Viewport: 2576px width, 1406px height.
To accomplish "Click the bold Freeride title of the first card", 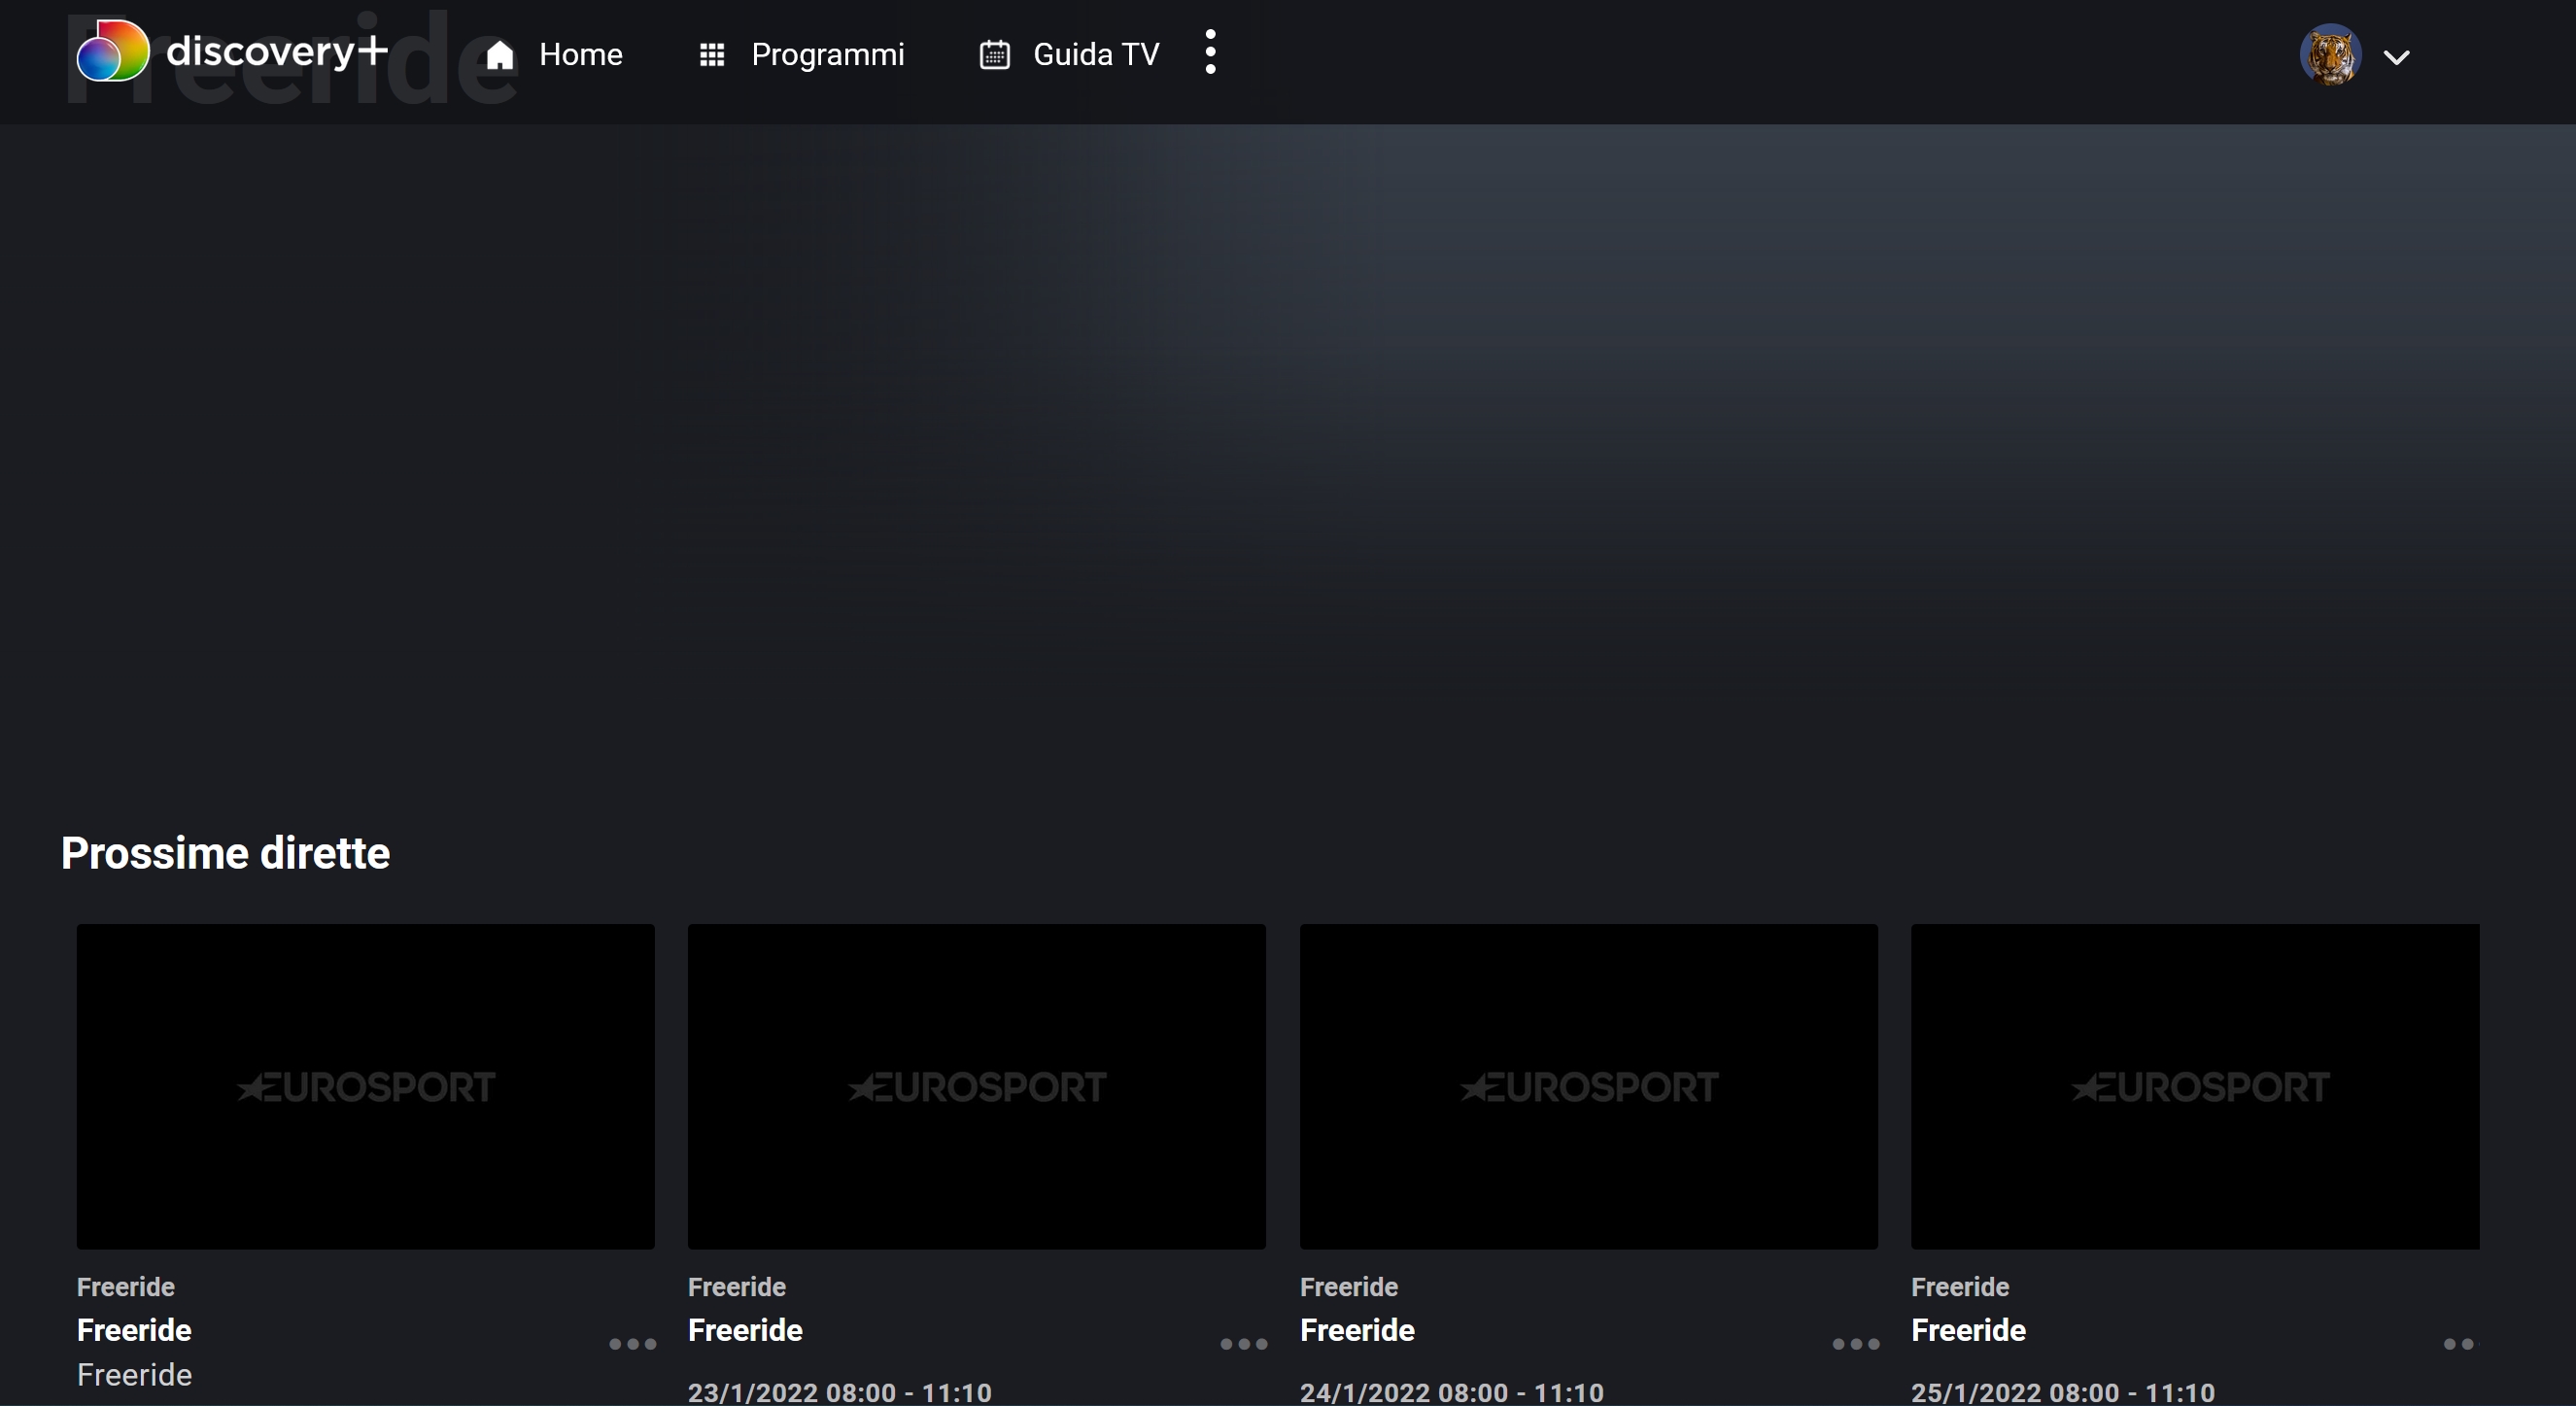I will (x=134, y=1330).
